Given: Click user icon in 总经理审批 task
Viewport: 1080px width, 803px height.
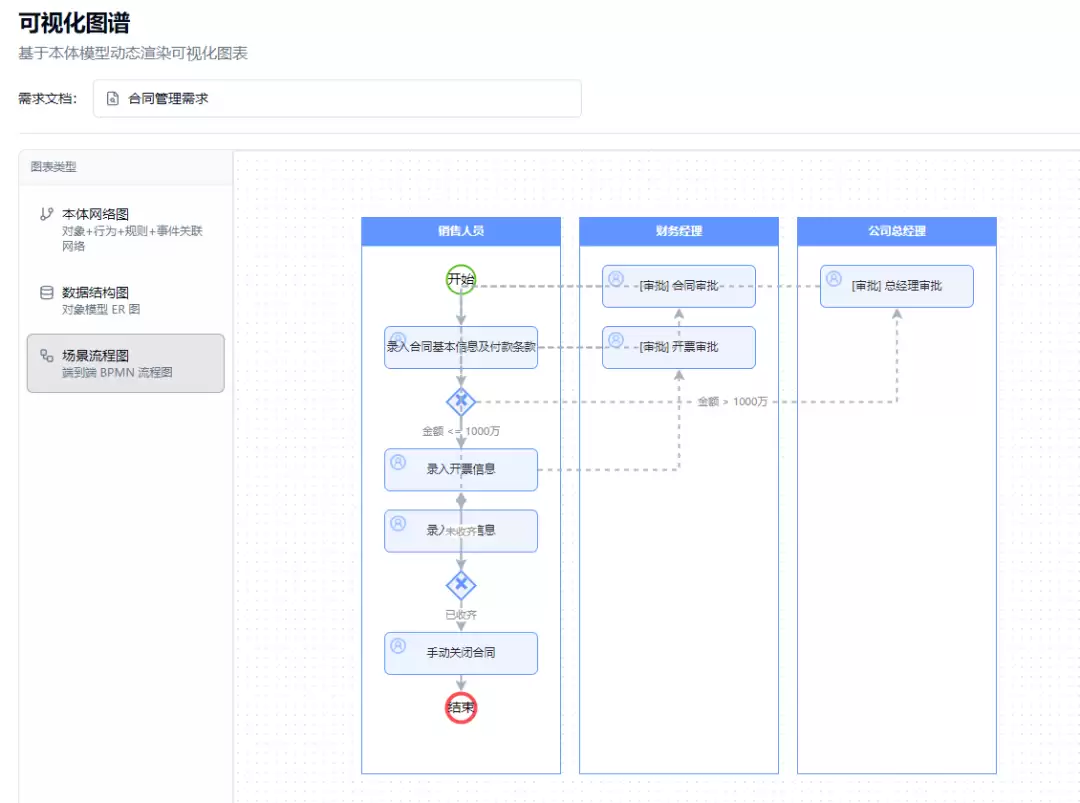Looking at the screenshot, I should (834, 278).
